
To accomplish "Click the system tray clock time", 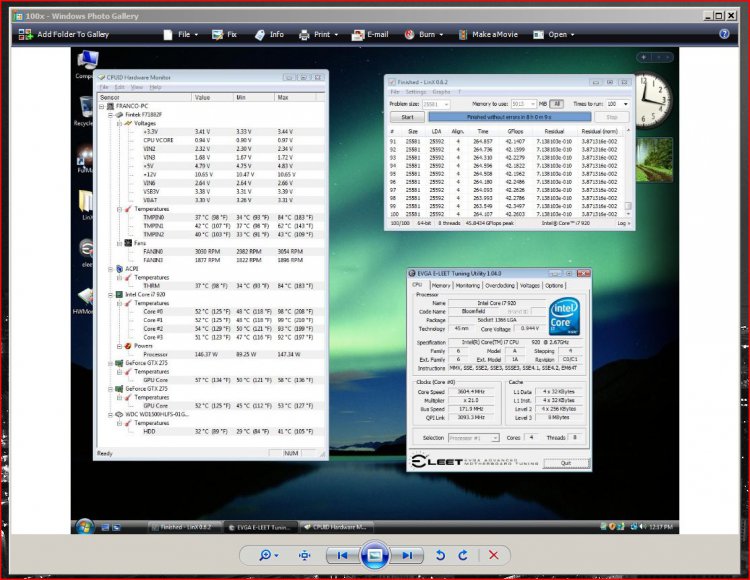I will [660, 527].
